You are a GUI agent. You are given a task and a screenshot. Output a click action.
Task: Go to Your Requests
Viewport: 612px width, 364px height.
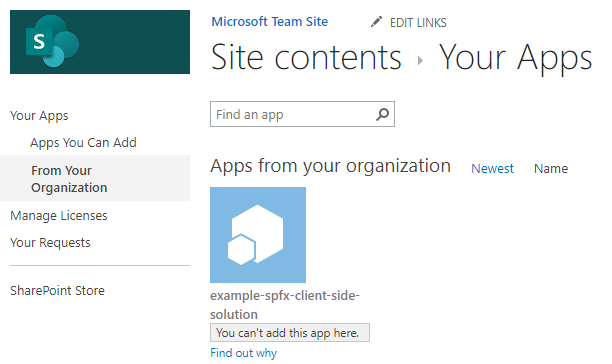click(x=50, y=243)
